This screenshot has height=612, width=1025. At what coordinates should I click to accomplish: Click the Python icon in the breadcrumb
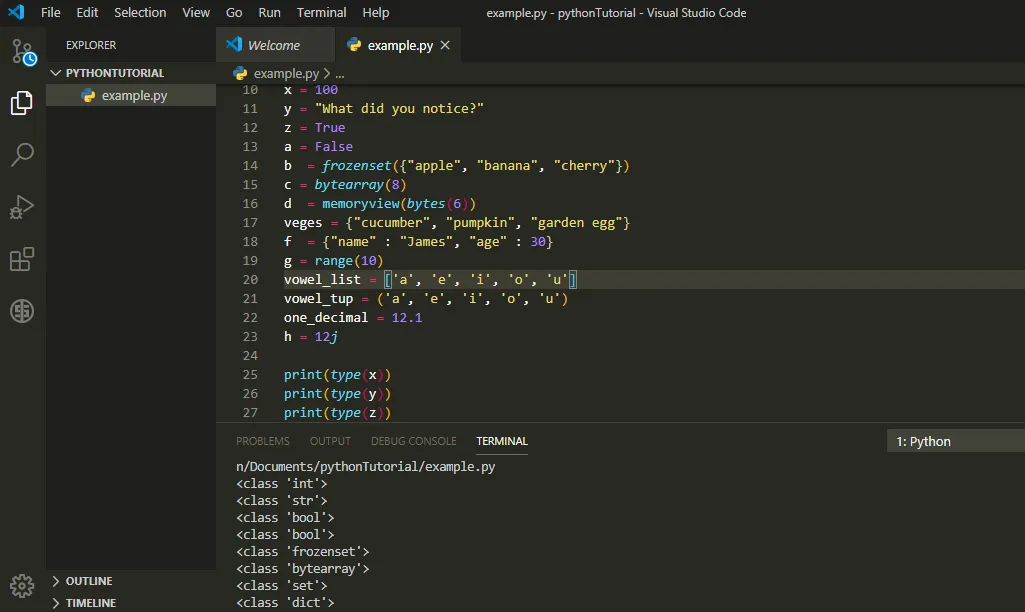[240, 73]
